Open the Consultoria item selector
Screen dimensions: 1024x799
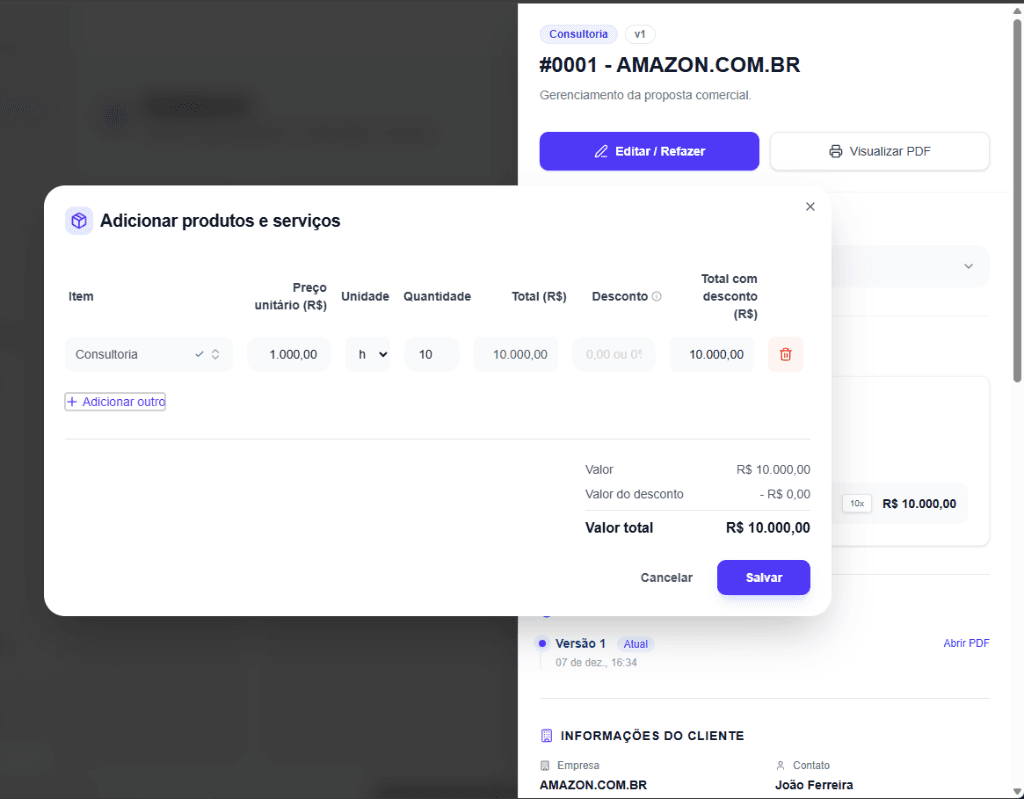pyautogui.click(x=148, y=354)
